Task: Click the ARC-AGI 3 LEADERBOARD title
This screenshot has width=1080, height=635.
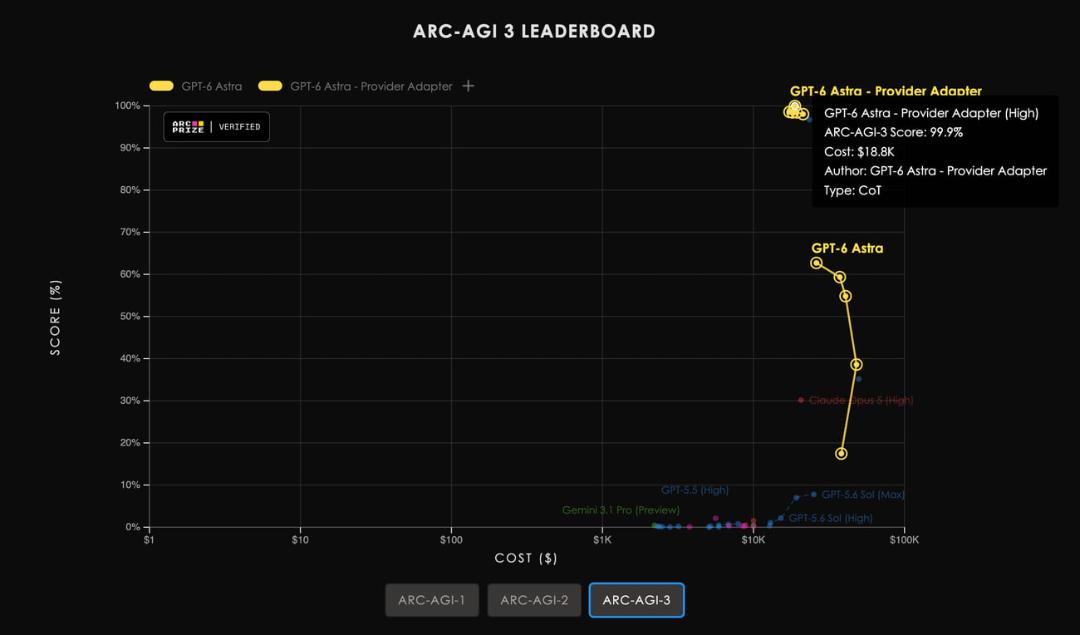Action: (x=534, y=32)
